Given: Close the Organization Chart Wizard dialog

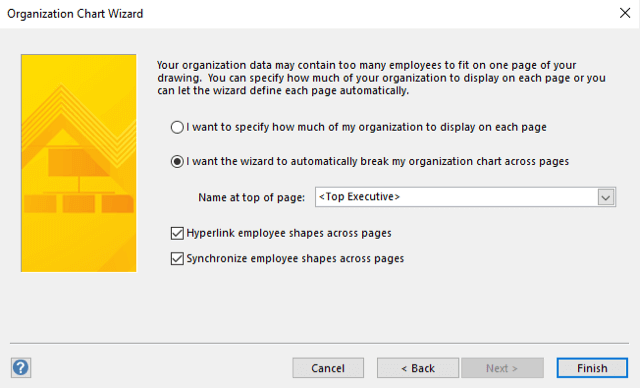Looking at the screenshot, I should 625,13.
